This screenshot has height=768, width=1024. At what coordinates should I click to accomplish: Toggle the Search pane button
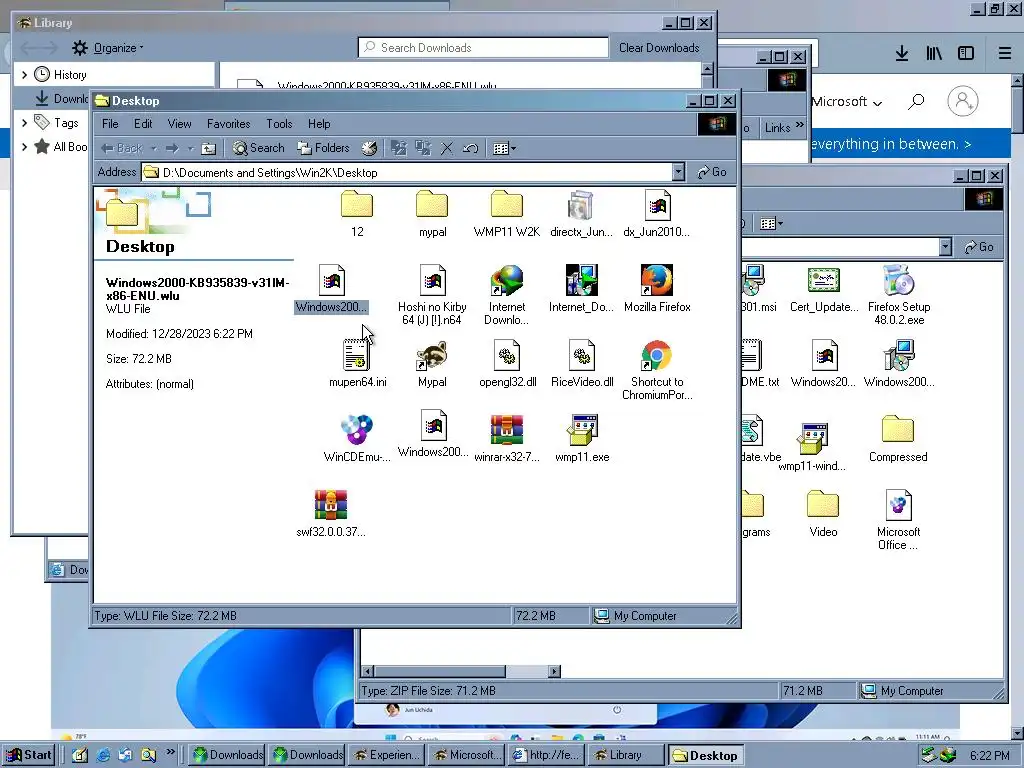tap(259, 148)
